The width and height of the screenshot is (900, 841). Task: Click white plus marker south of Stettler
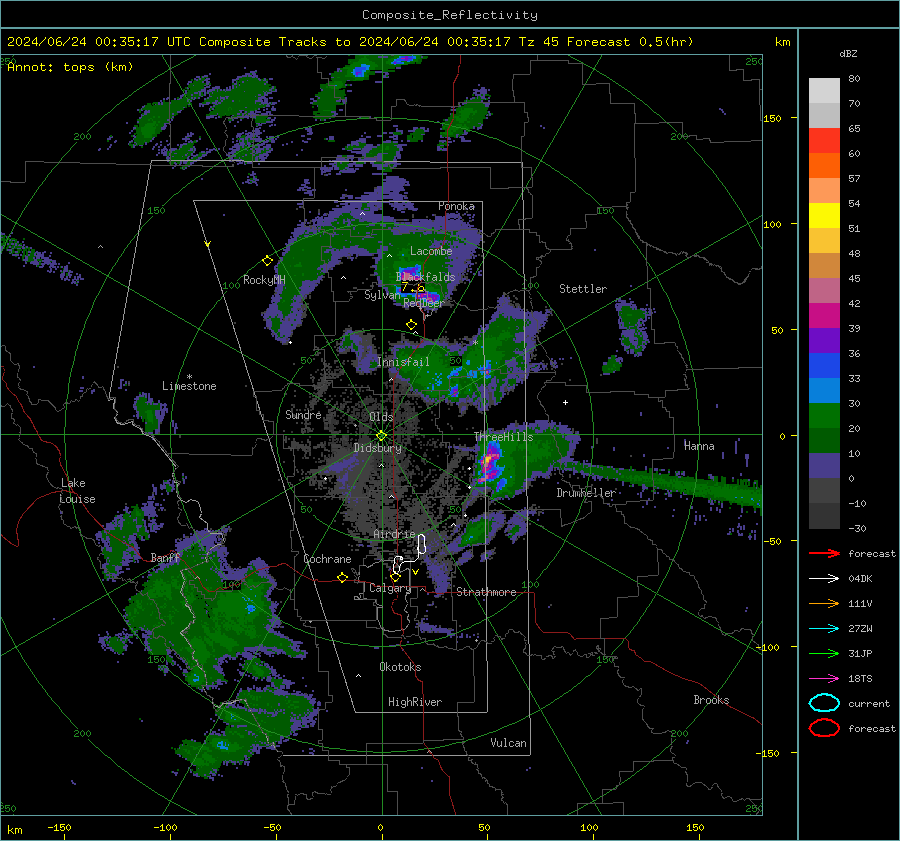tap(565, 402)
